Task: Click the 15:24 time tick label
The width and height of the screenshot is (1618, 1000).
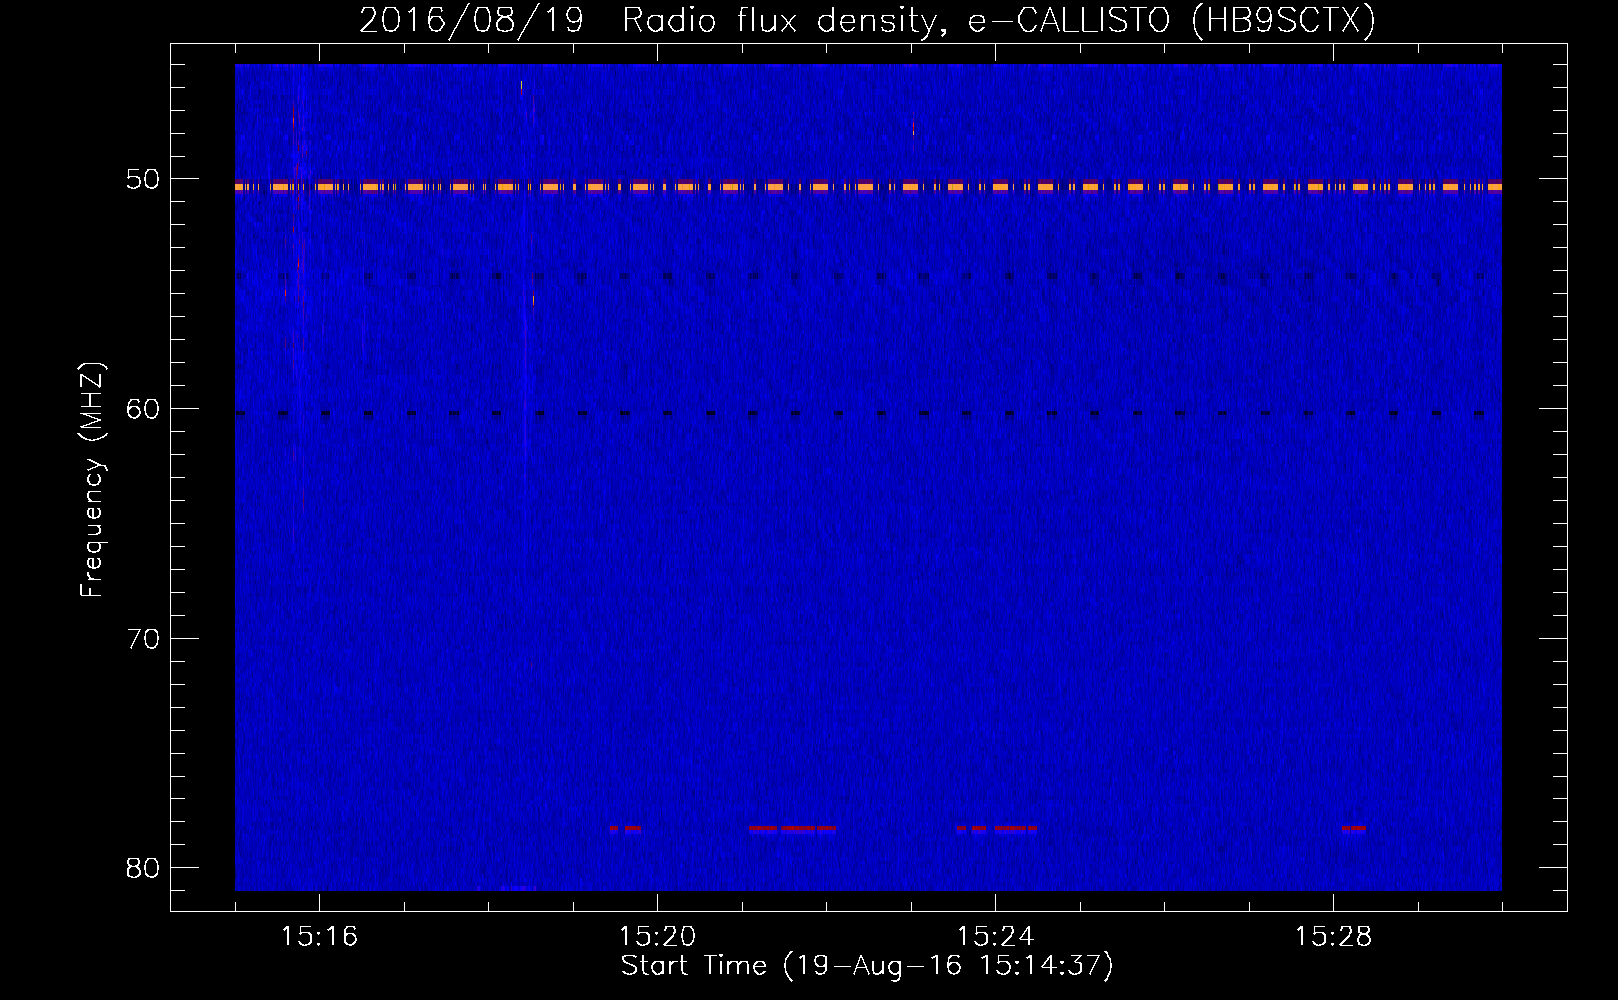Action: (995, 937)
